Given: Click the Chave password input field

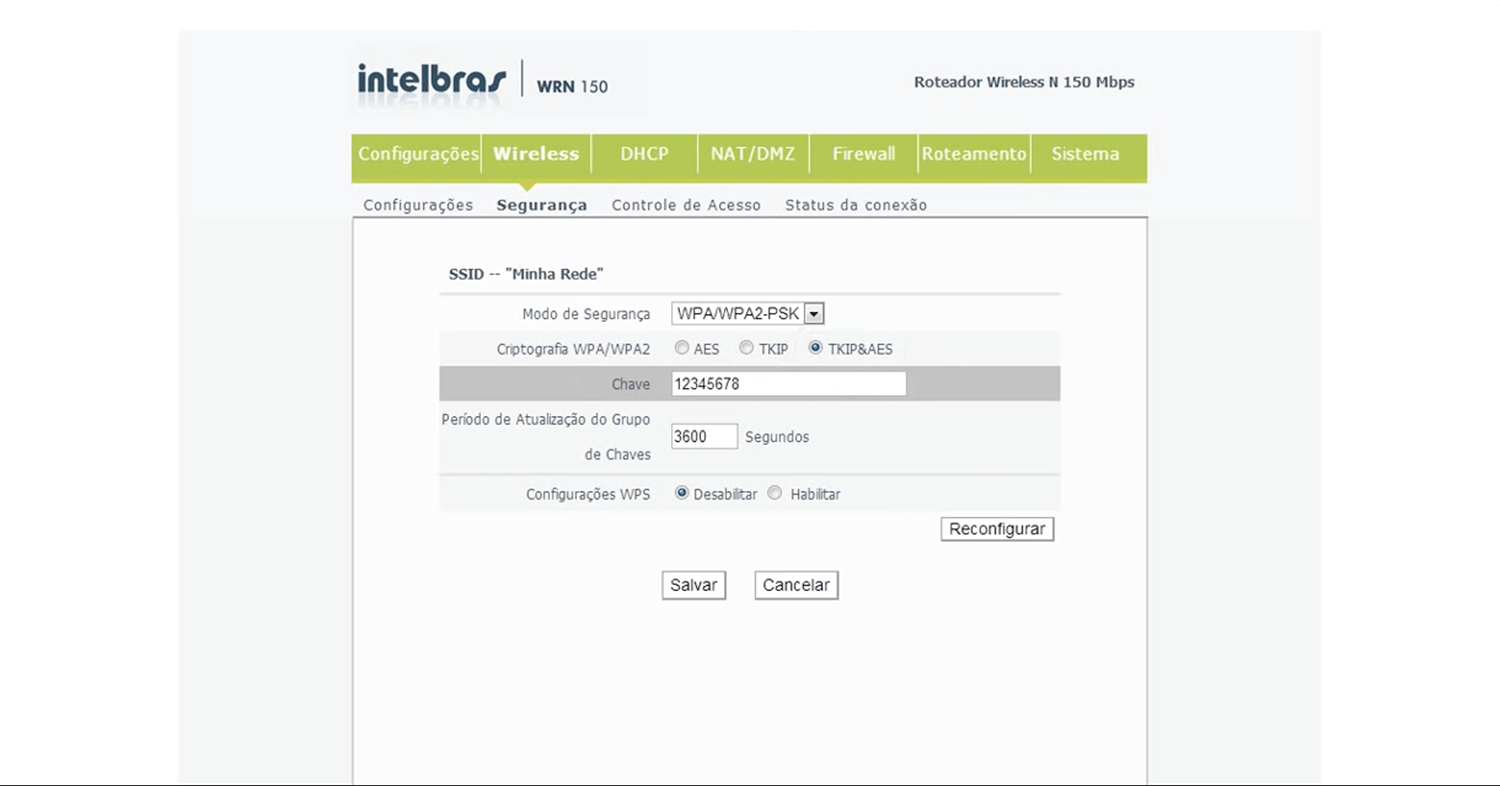Looking at the screenshot, I should coord(788,384).
